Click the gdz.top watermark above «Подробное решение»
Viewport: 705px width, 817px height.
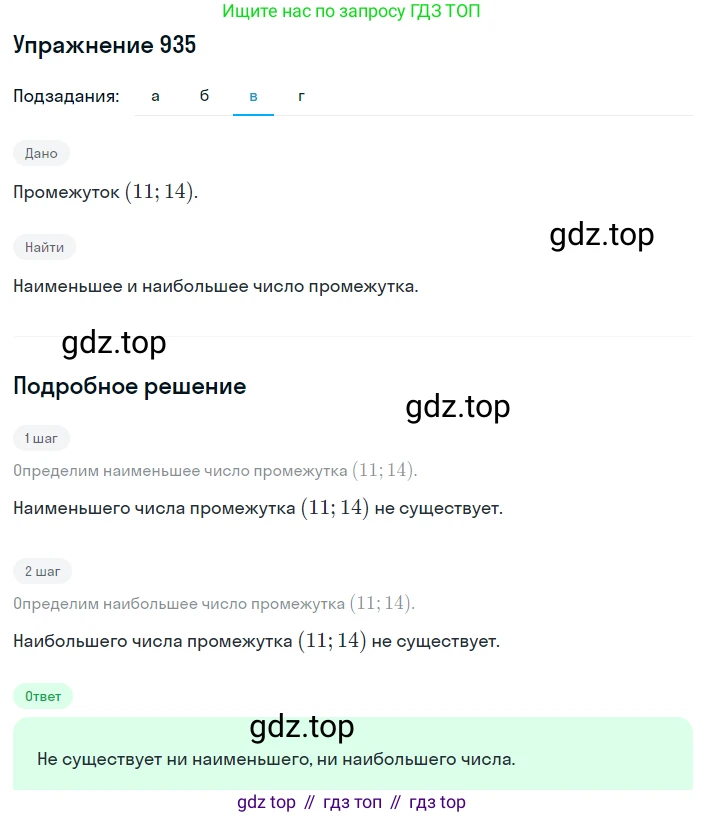click(114, 343)
